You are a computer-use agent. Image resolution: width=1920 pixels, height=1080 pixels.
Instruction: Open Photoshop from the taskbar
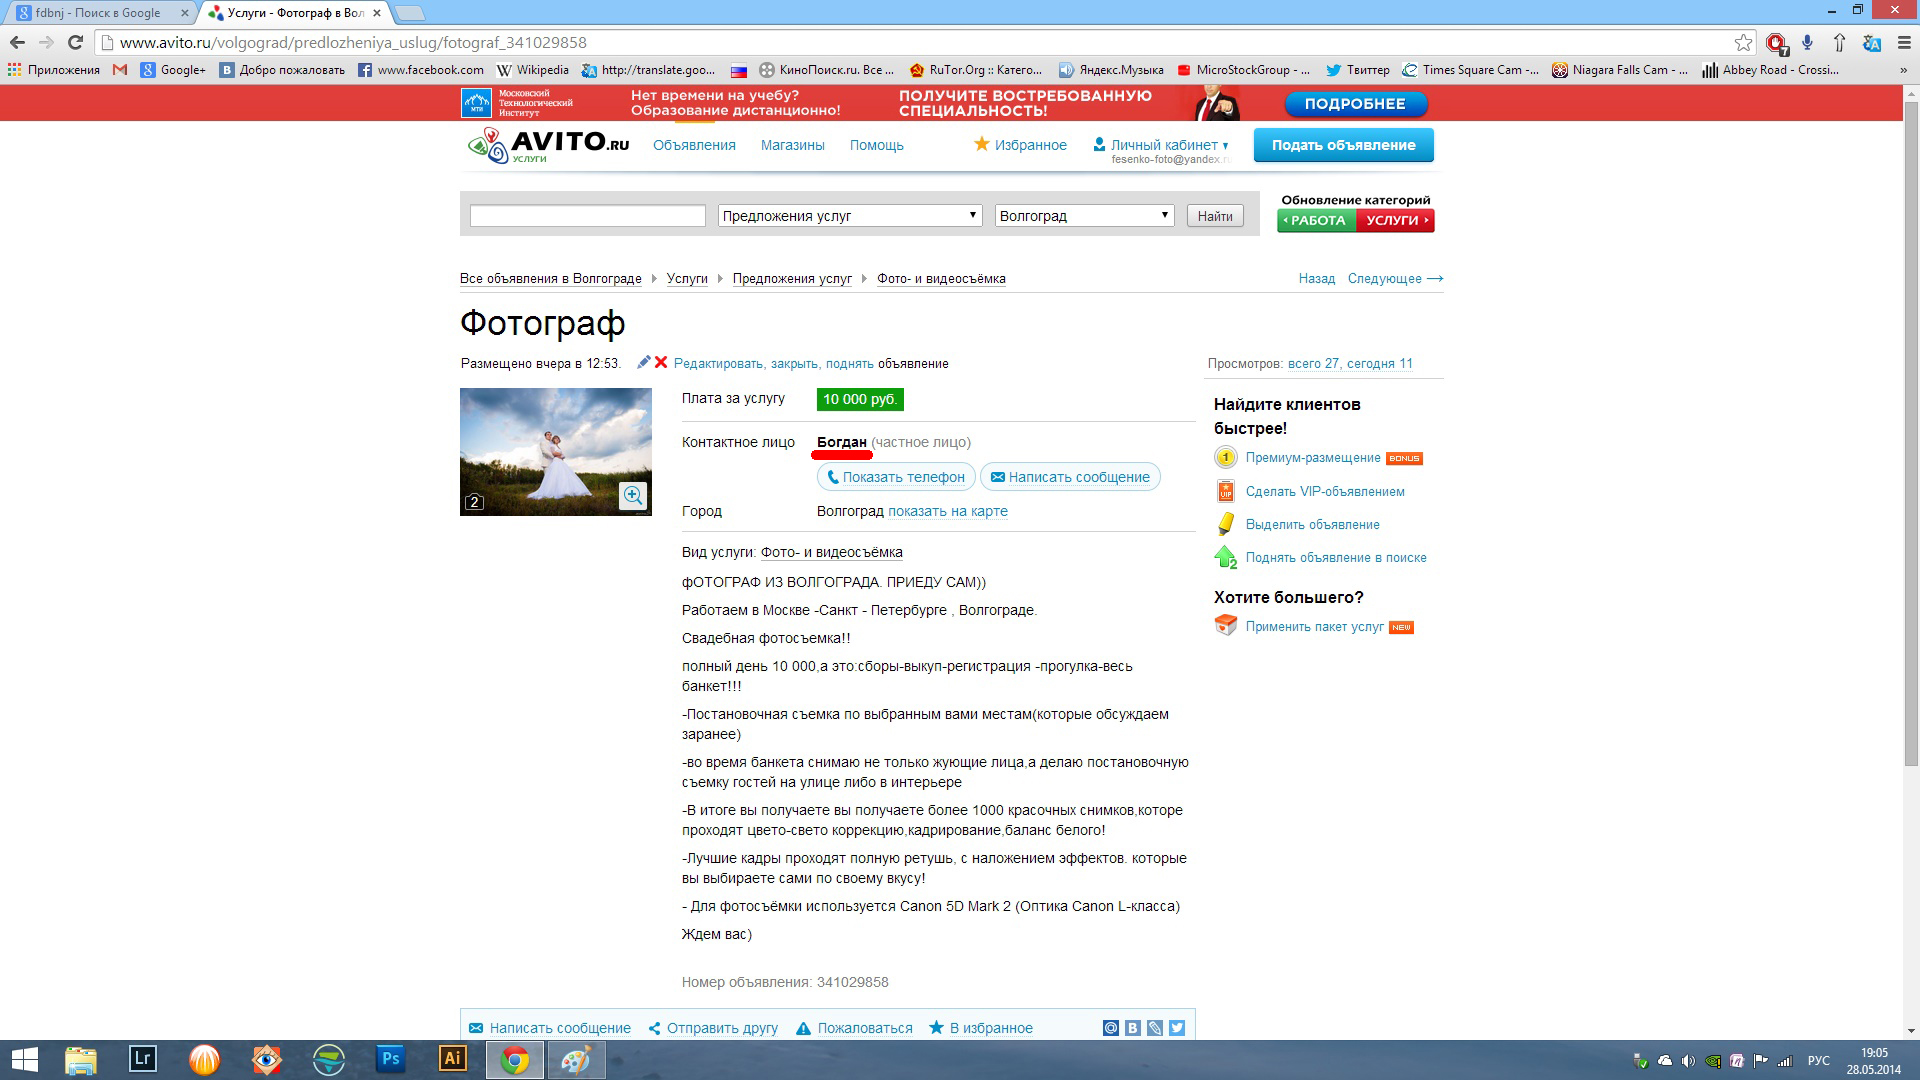(390, 1058)
